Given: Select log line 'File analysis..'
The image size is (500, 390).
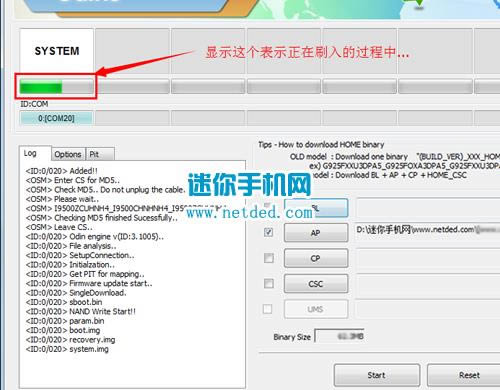Looking at the screenshot, I should [x=71, y=246].
